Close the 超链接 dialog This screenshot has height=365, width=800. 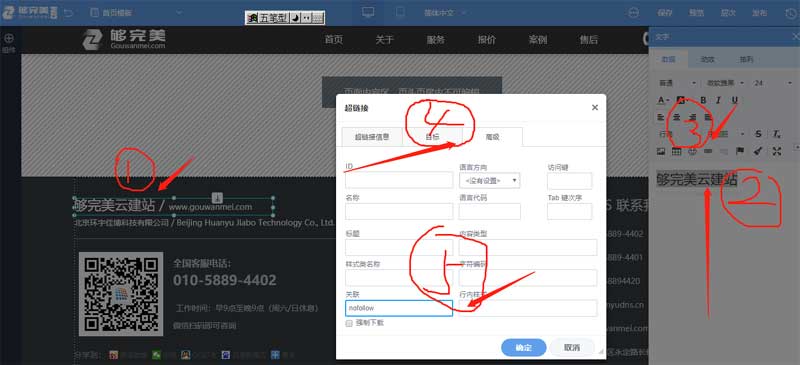[594, 108]
